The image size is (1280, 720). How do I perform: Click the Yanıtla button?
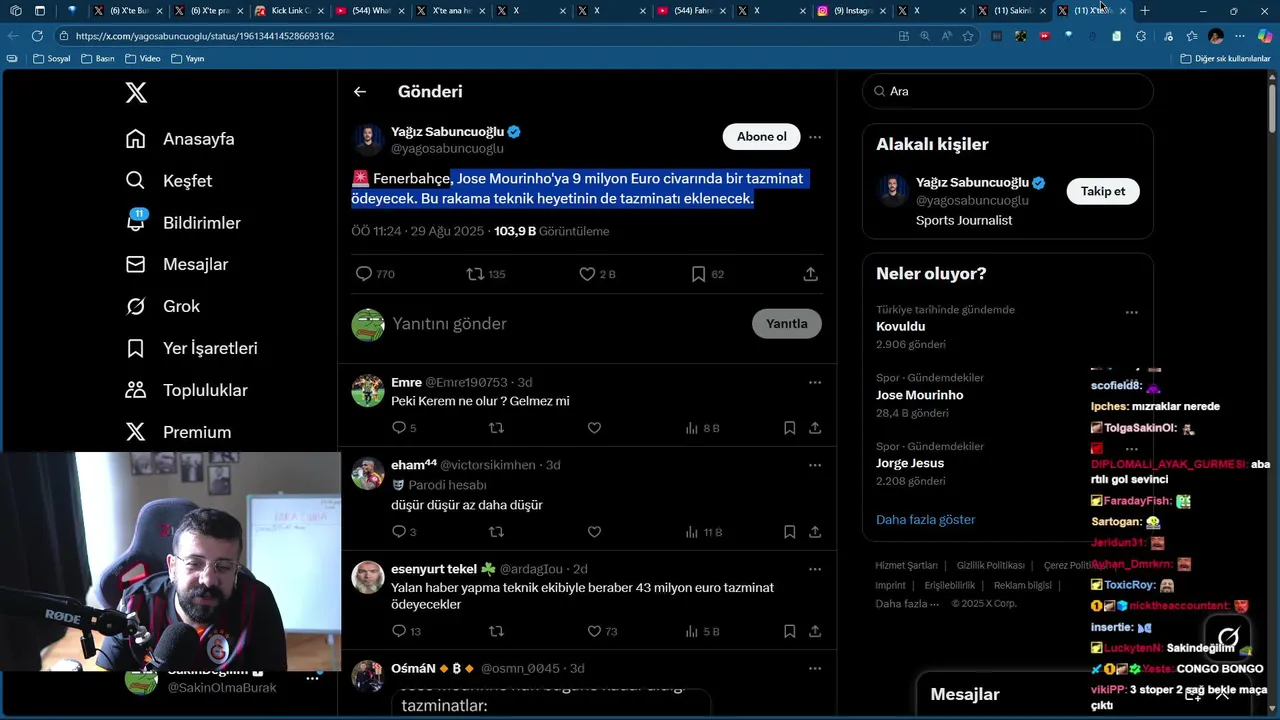(787, 324)
